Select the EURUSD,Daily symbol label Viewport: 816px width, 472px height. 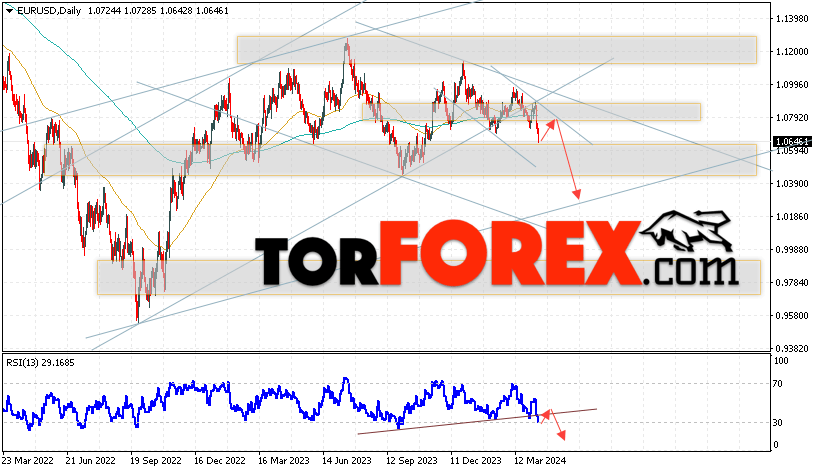49,11
